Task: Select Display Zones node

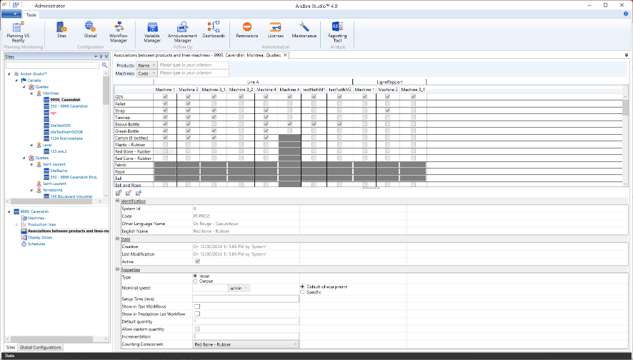Action: tap(40, 237)
